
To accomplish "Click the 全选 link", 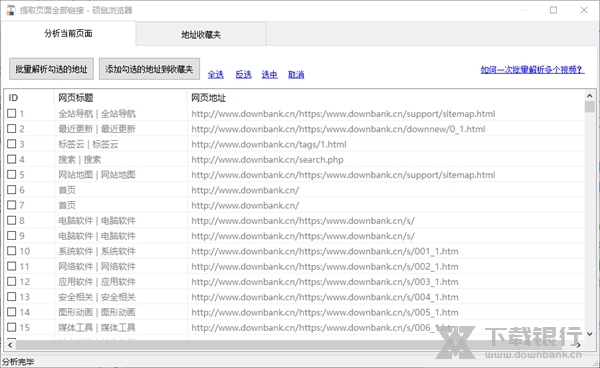I will tap(215, 74).
